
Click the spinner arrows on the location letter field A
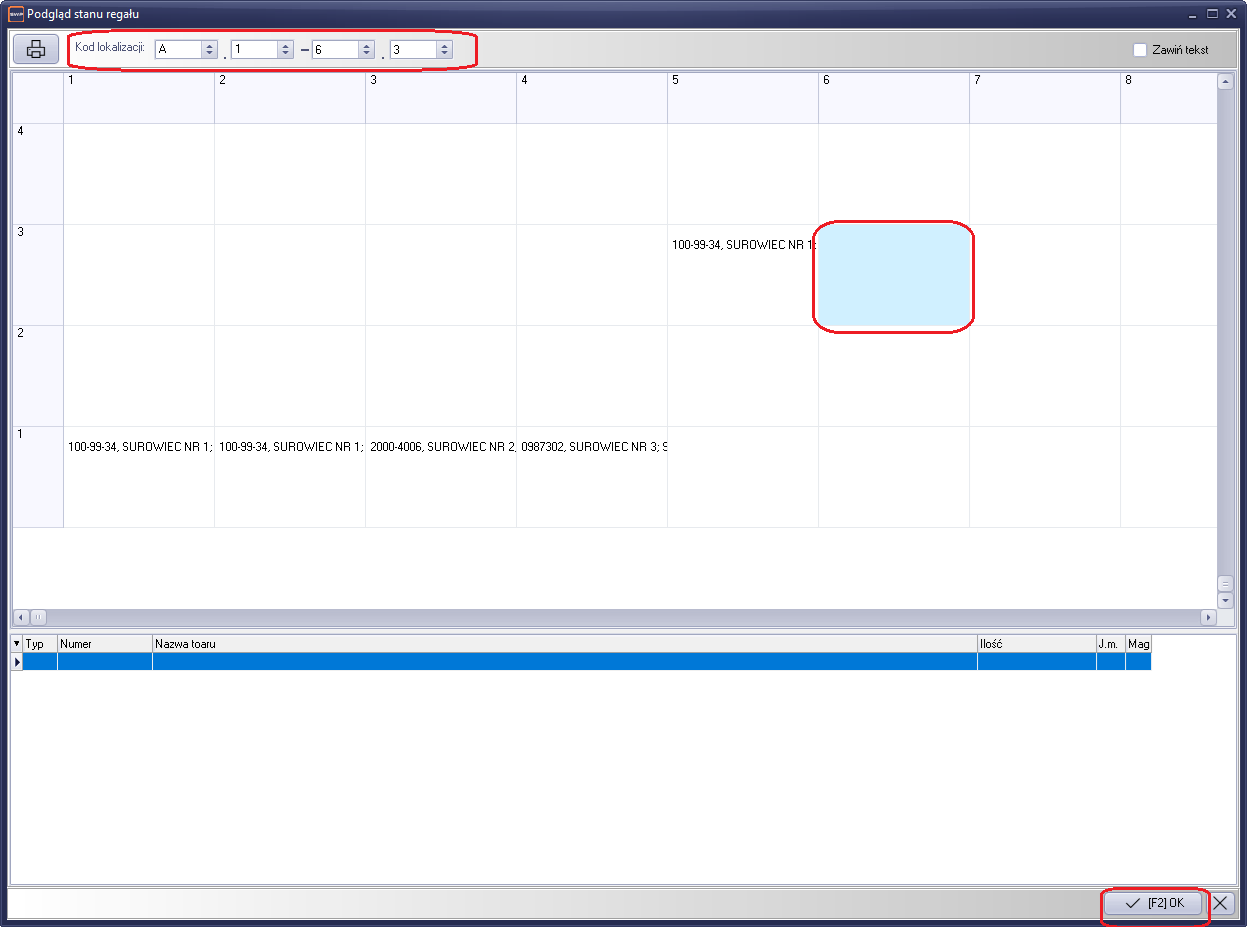pyautogui.click(x=209, y=49)
